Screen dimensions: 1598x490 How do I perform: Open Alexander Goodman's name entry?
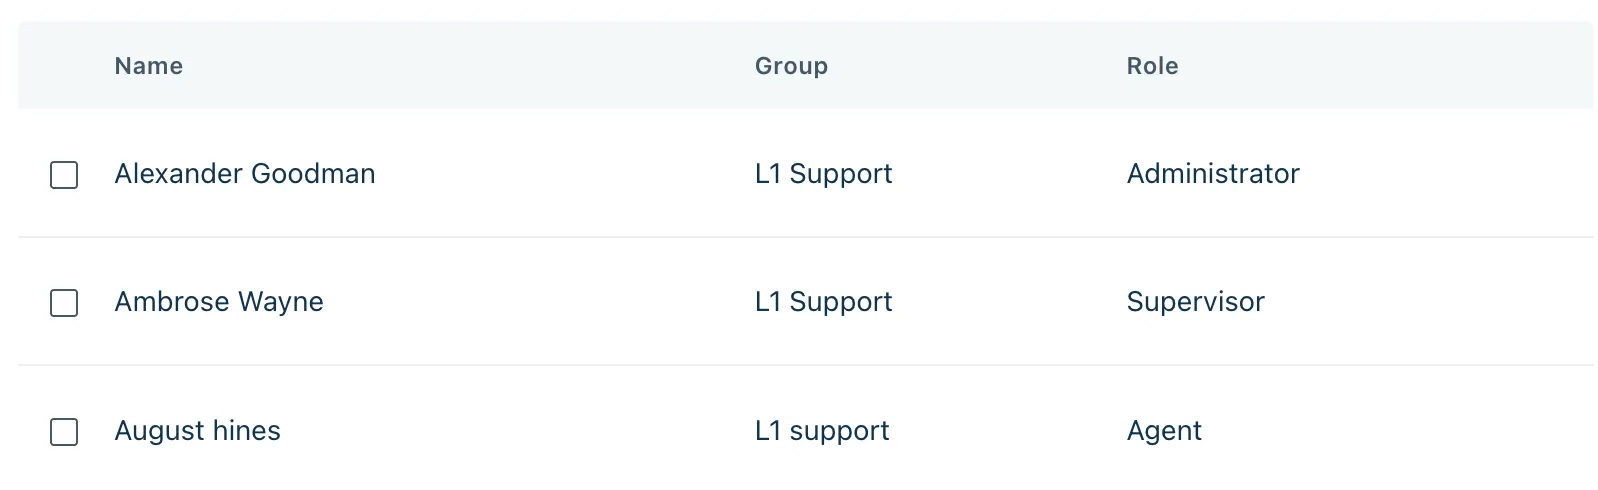(245, 174)
